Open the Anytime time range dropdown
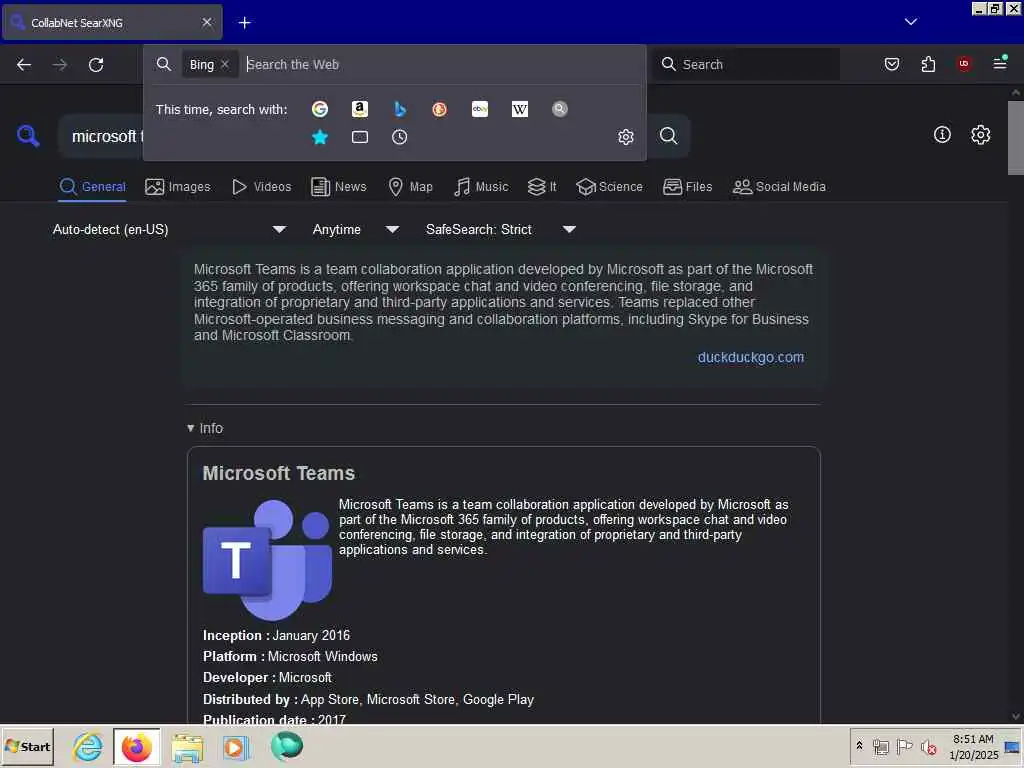 356,229
